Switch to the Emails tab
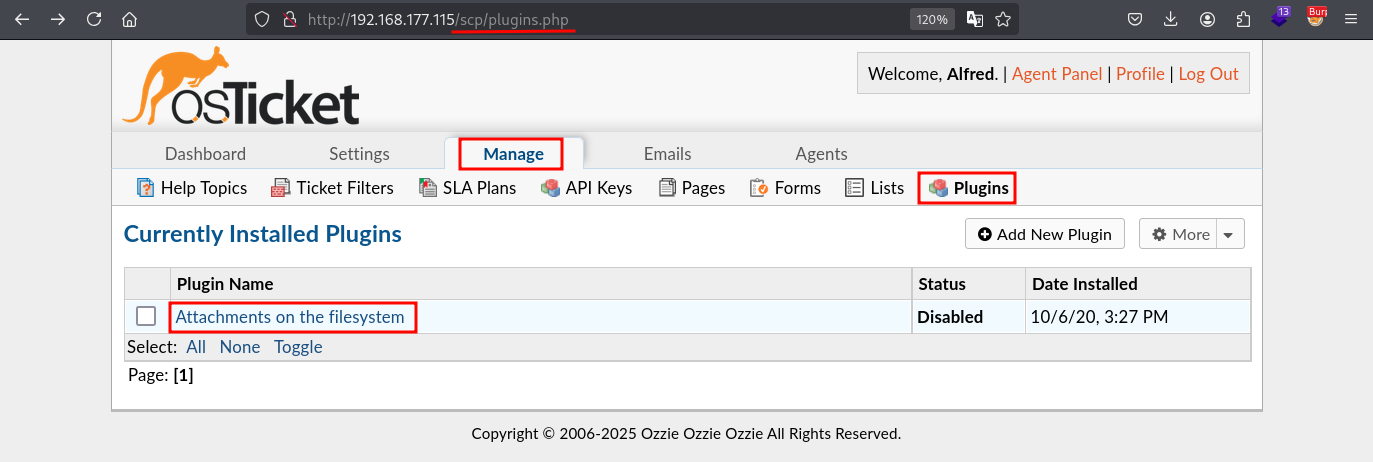 667,154
